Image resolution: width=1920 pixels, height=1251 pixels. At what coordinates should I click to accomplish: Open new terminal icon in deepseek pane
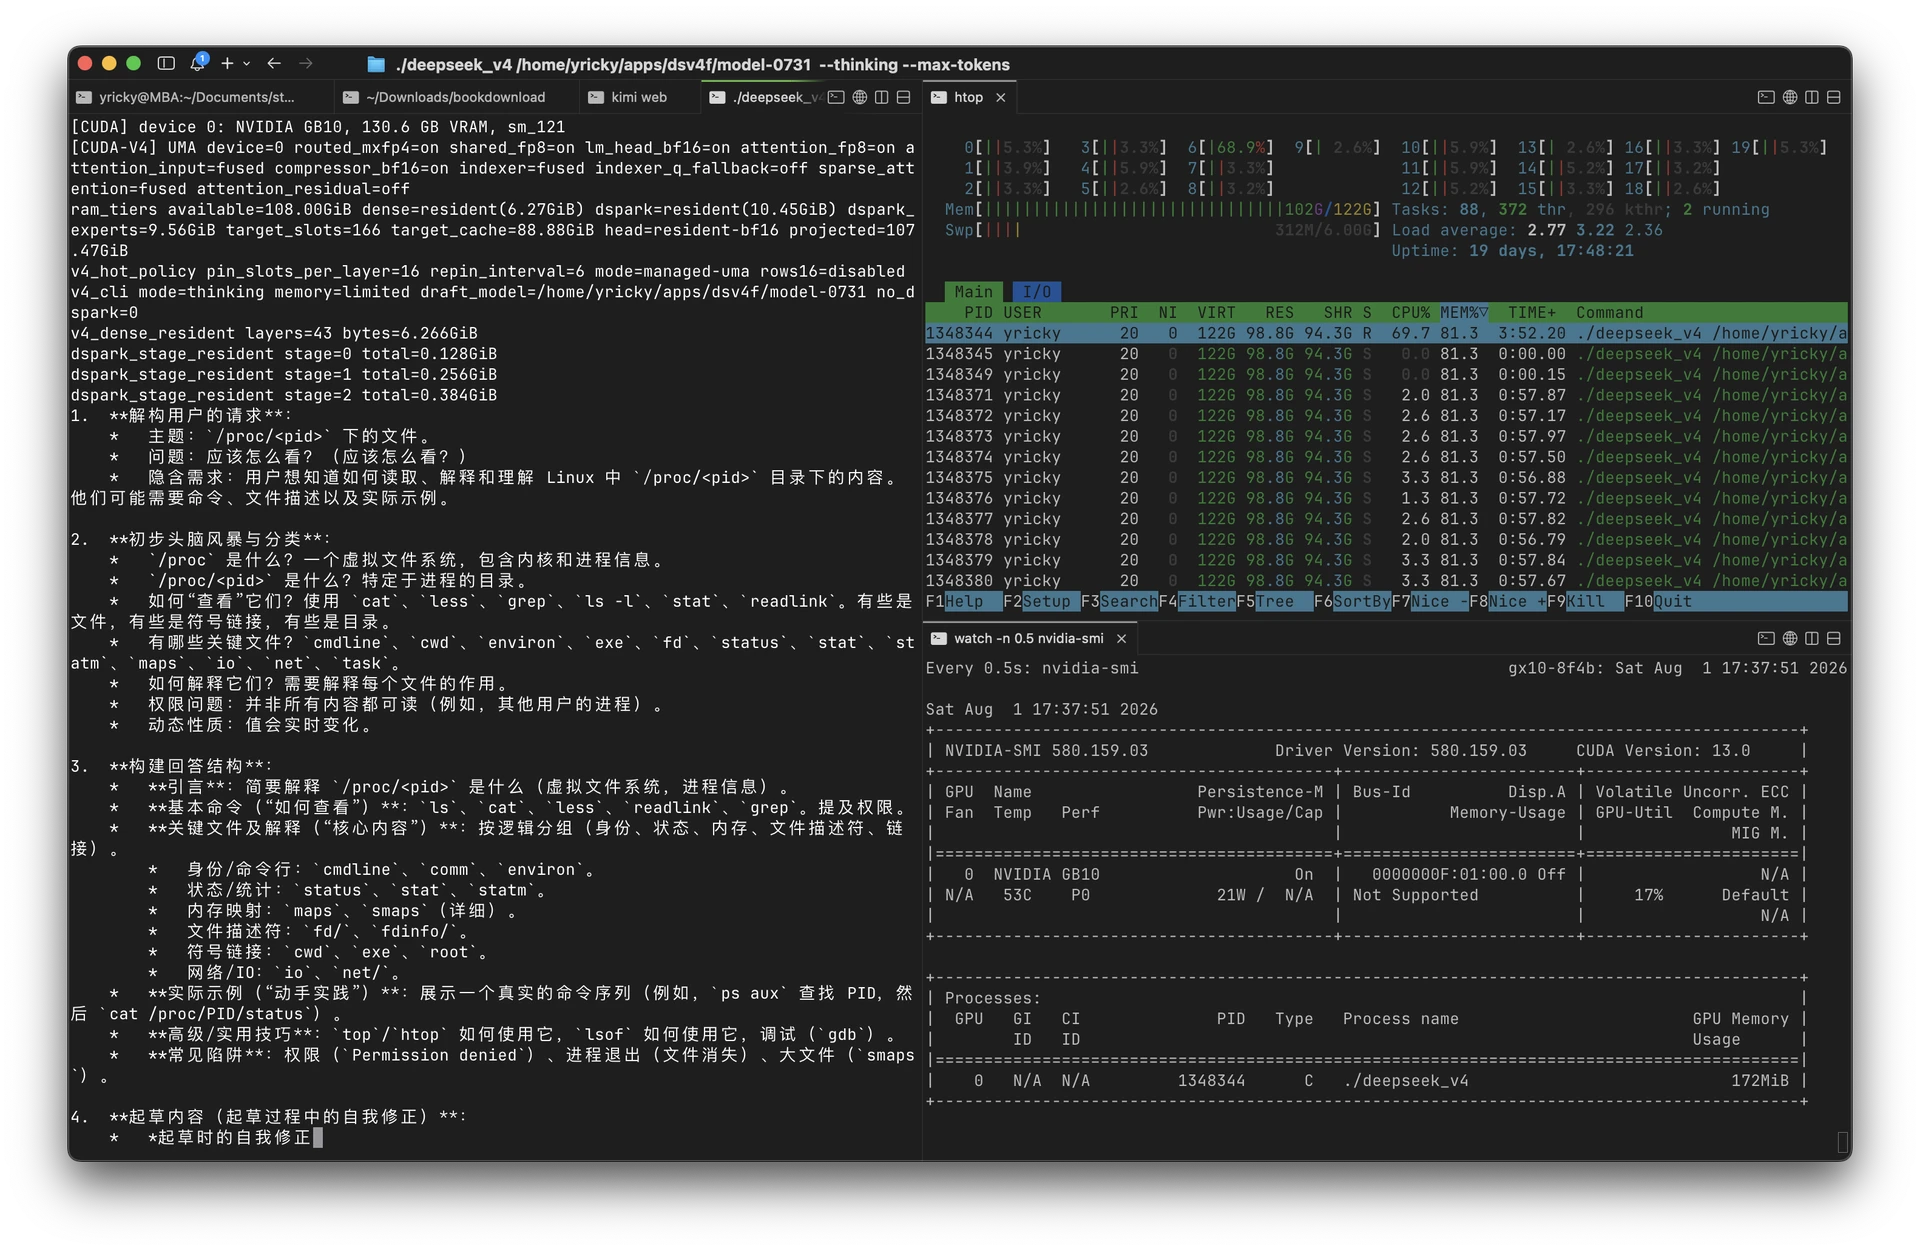(x=836, y=97)
